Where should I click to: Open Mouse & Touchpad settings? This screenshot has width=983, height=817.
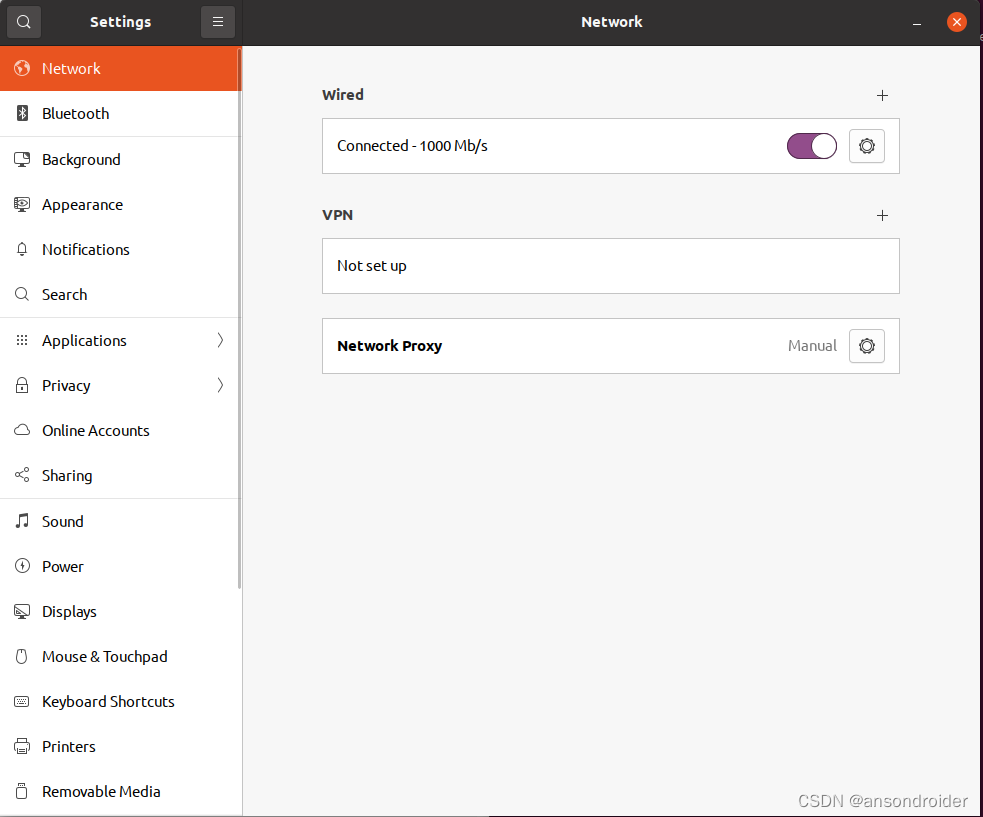pyautogui.click(x=119, y=656)
